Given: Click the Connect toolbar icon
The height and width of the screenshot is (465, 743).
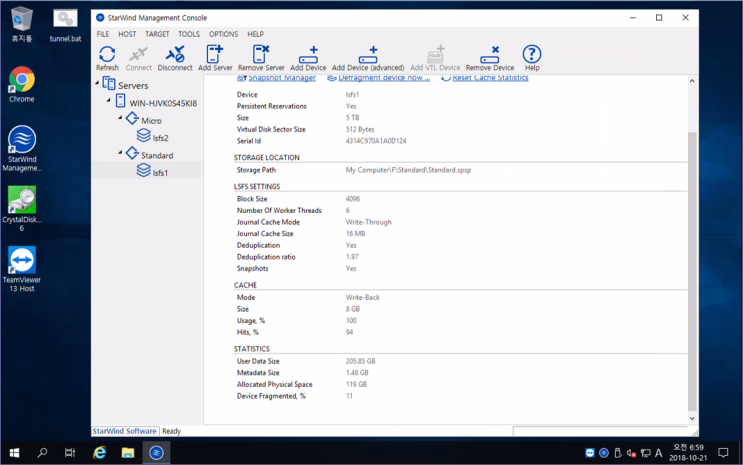Looking at the screenshot, I should point(138,58).
